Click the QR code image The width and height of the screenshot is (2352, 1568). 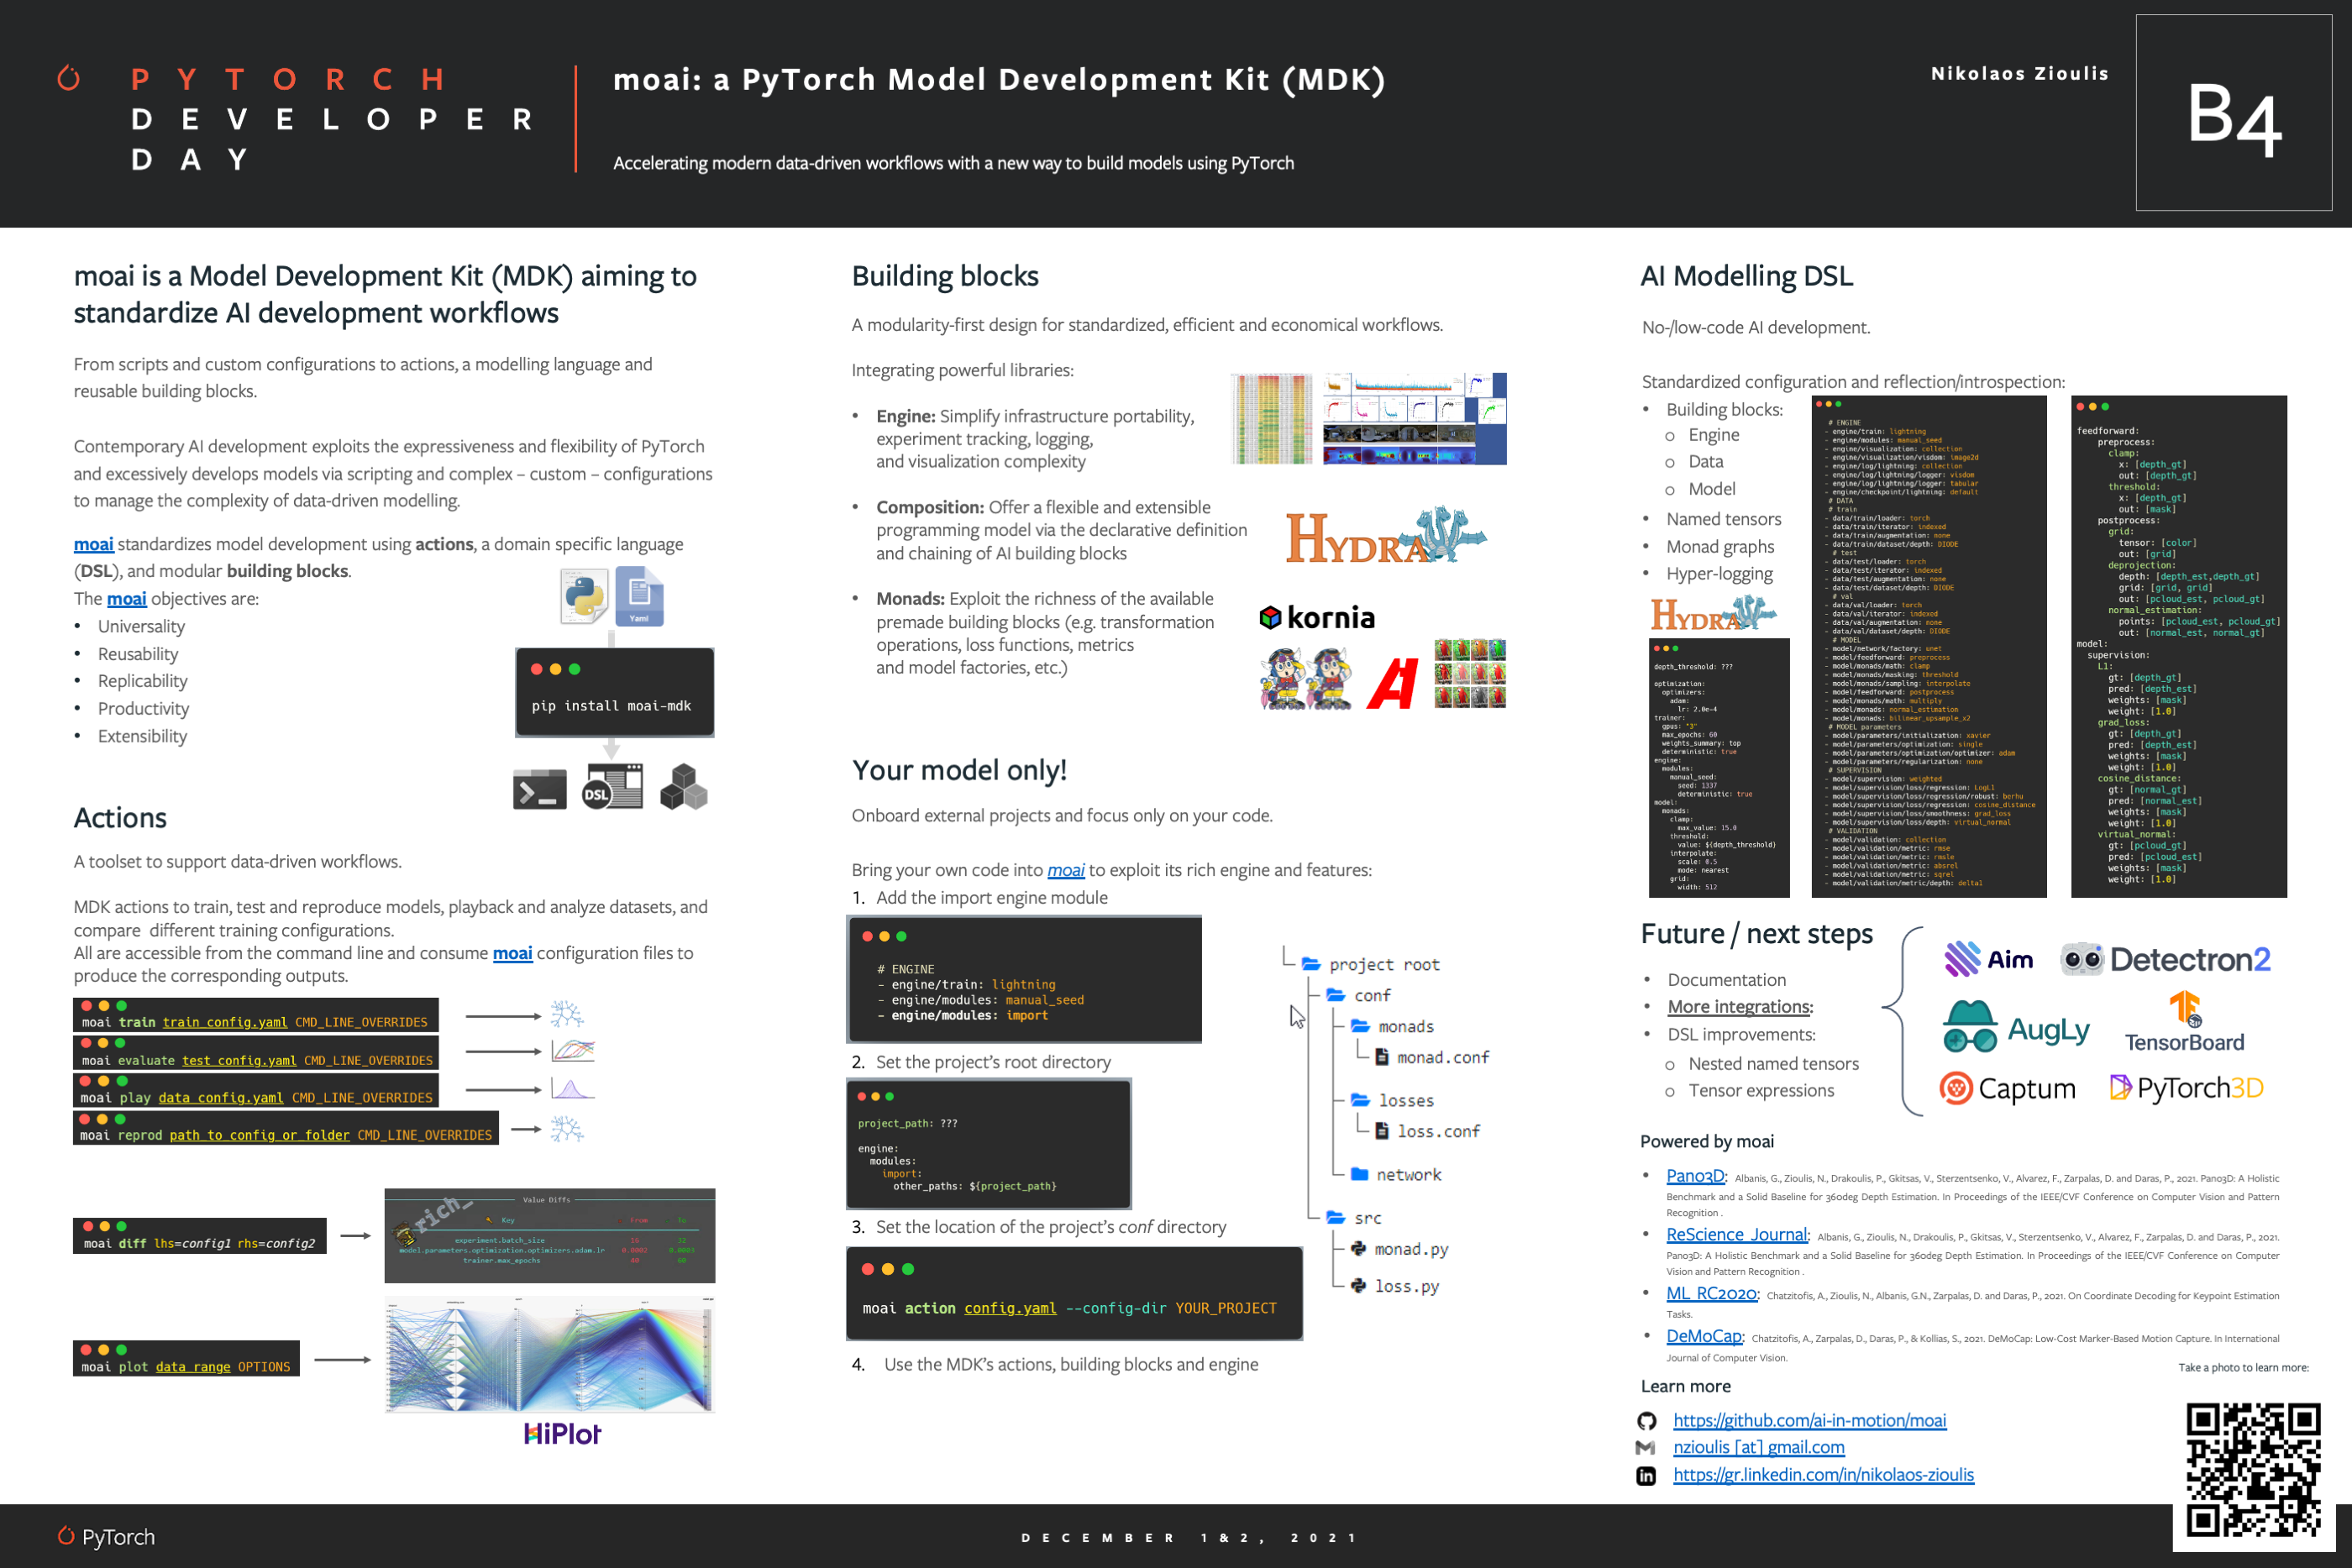(2252, 1470)
